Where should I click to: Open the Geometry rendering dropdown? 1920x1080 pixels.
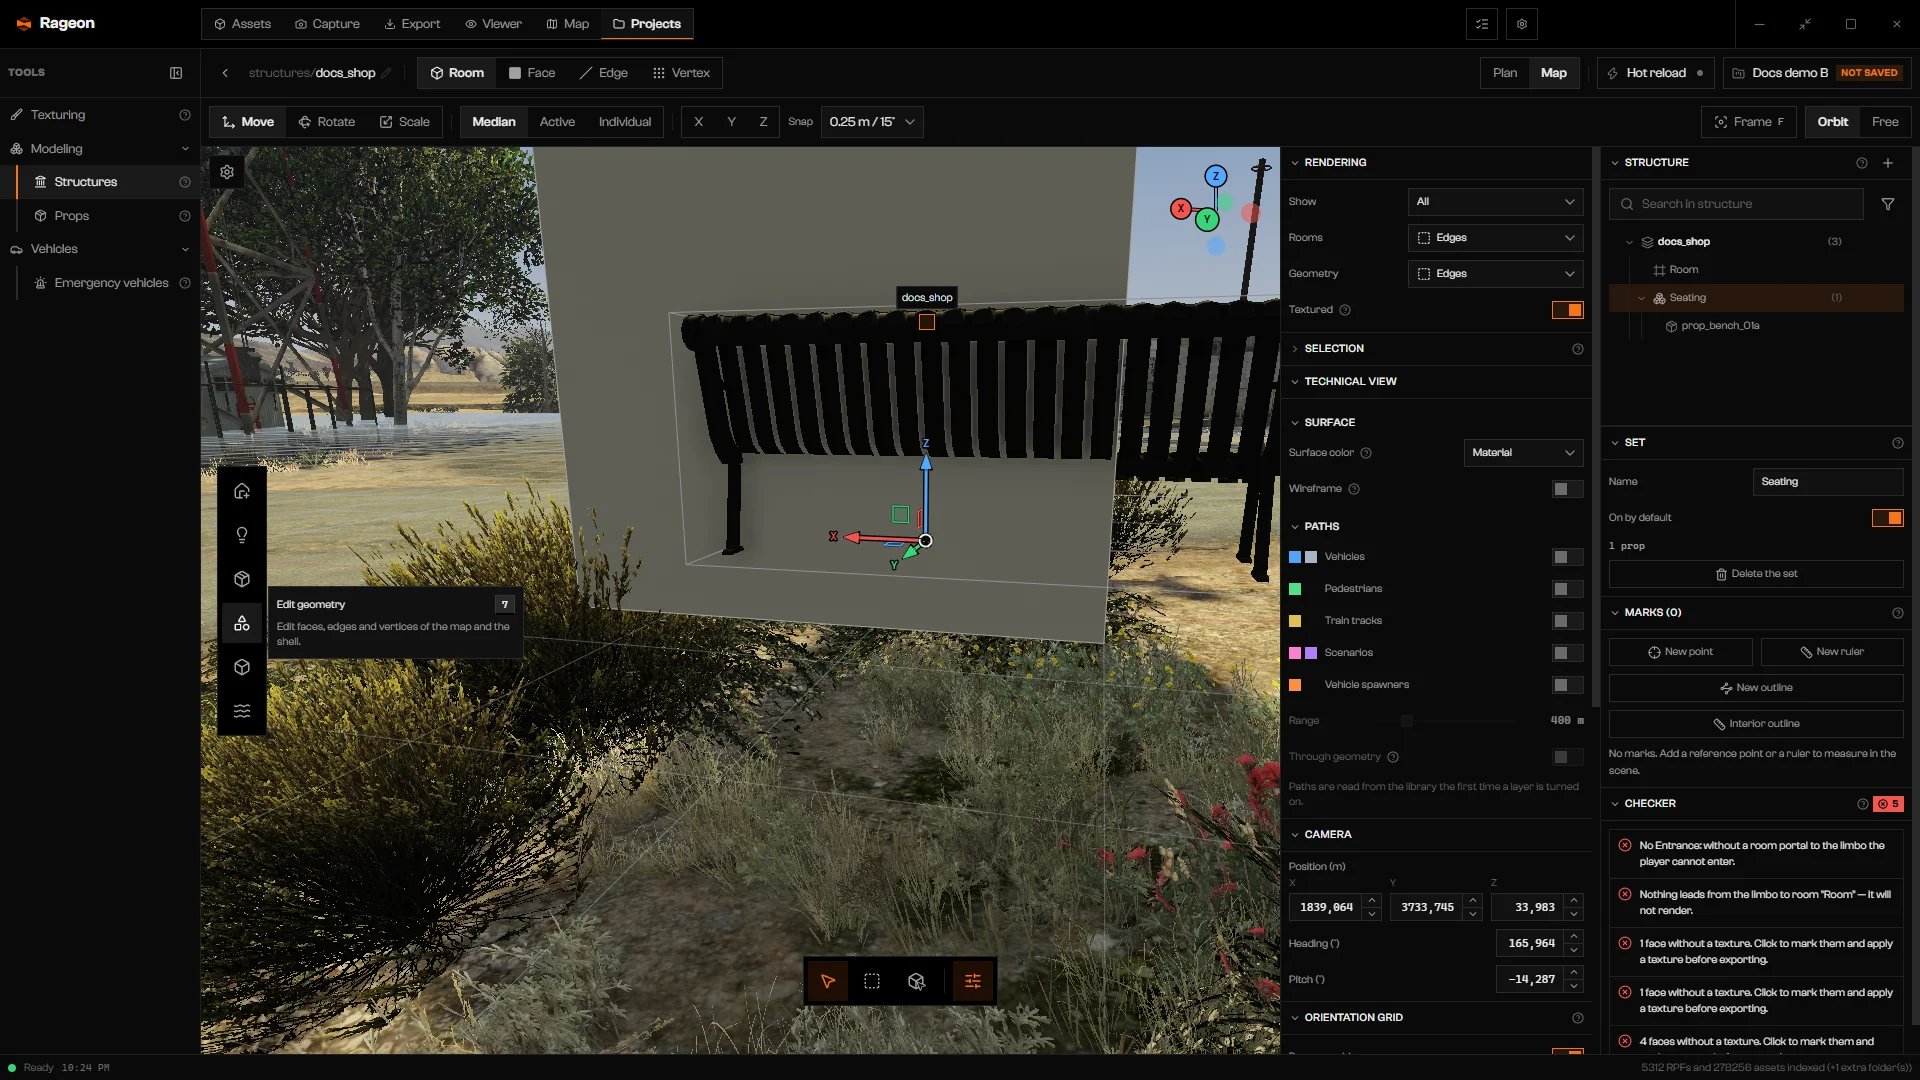click(1495, 274)
